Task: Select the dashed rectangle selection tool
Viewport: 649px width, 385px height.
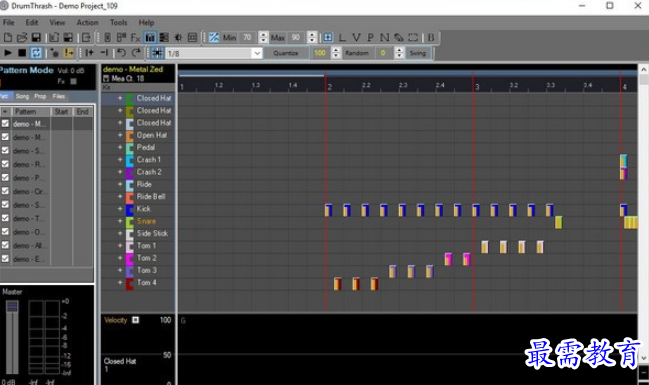Action: [x=413, y=38]
